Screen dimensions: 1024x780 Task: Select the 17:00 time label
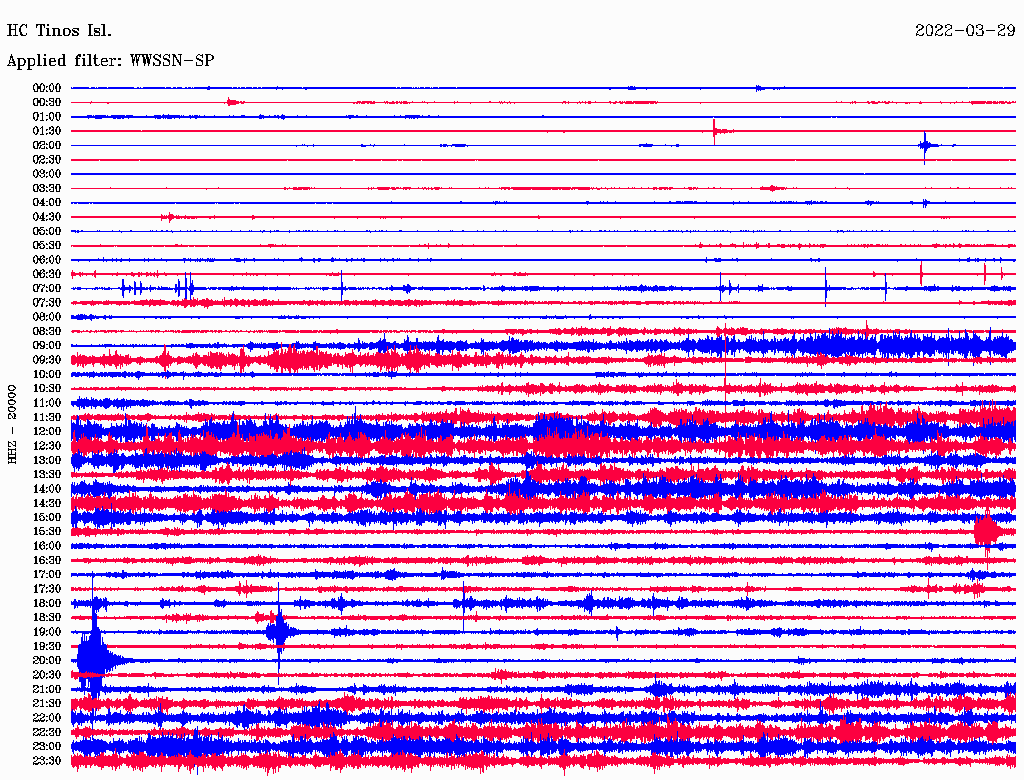pos(47,575)
